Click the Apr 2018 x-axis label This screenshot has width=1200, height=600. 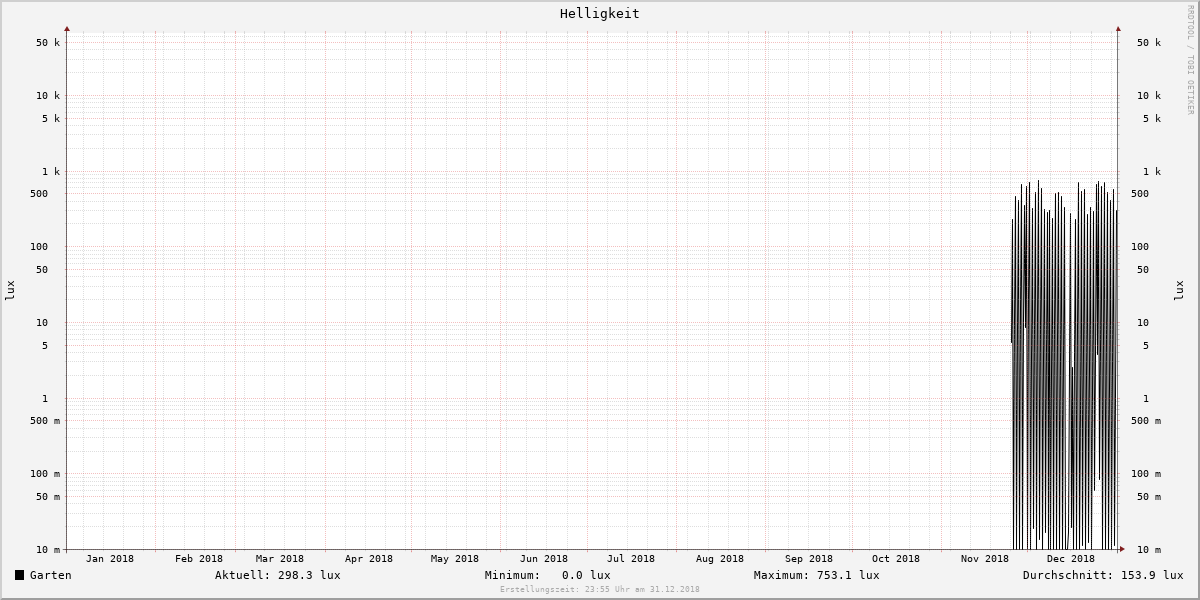[x=368, y=558]
